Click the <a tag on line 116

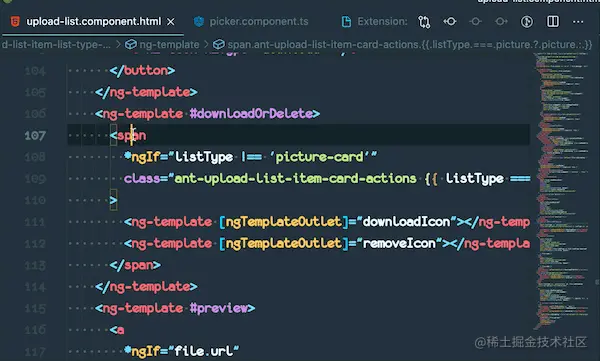117,330
